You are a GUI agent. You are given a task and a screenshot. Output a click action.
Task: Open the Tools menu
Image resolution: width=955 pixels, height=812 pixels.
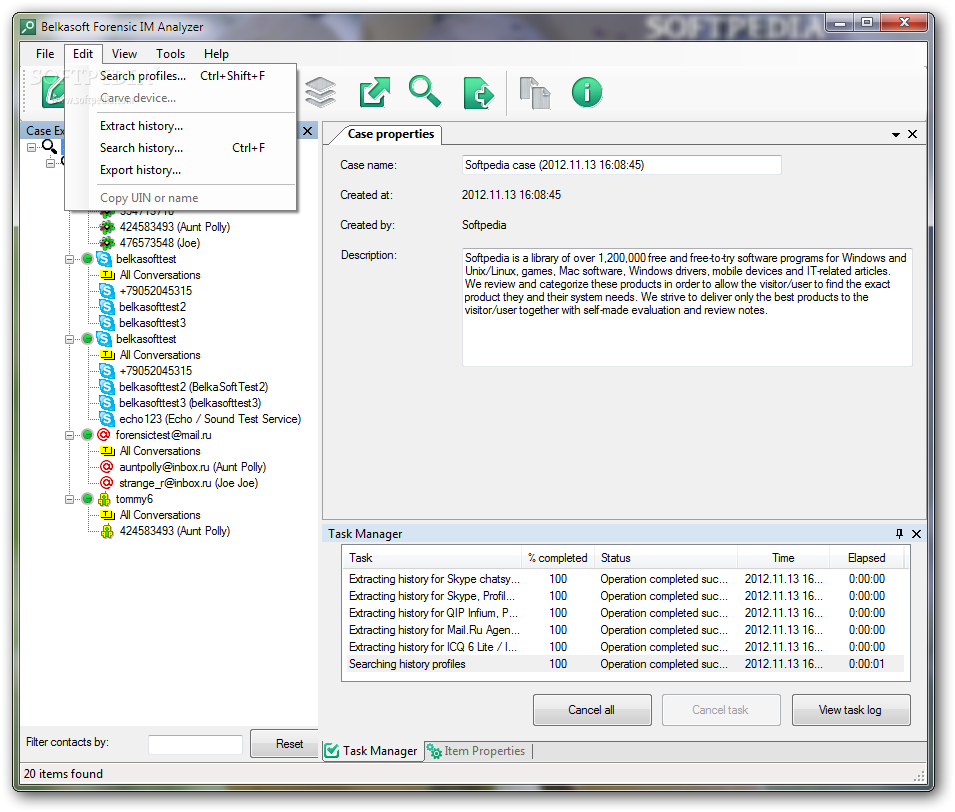[171, 54]
